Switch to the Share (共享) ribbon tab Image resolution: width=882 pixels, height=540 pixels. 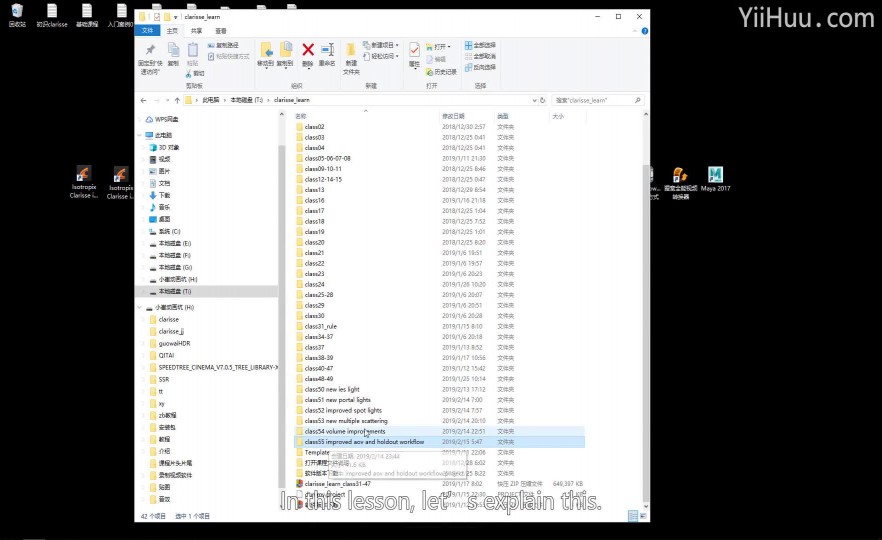[x=196, y=31]
